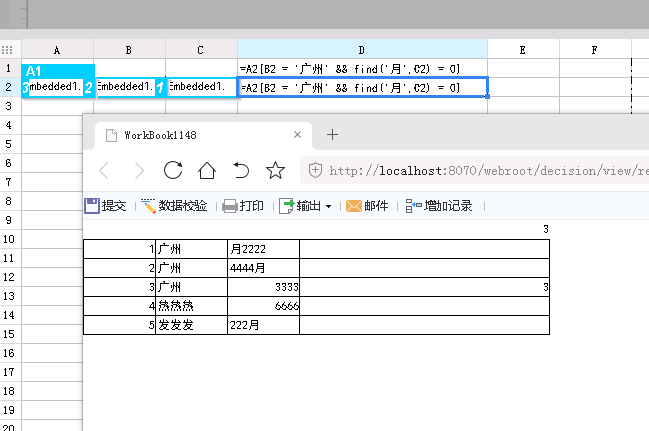
Task: Select row 10 header in the designer
Action: point(8,239)
